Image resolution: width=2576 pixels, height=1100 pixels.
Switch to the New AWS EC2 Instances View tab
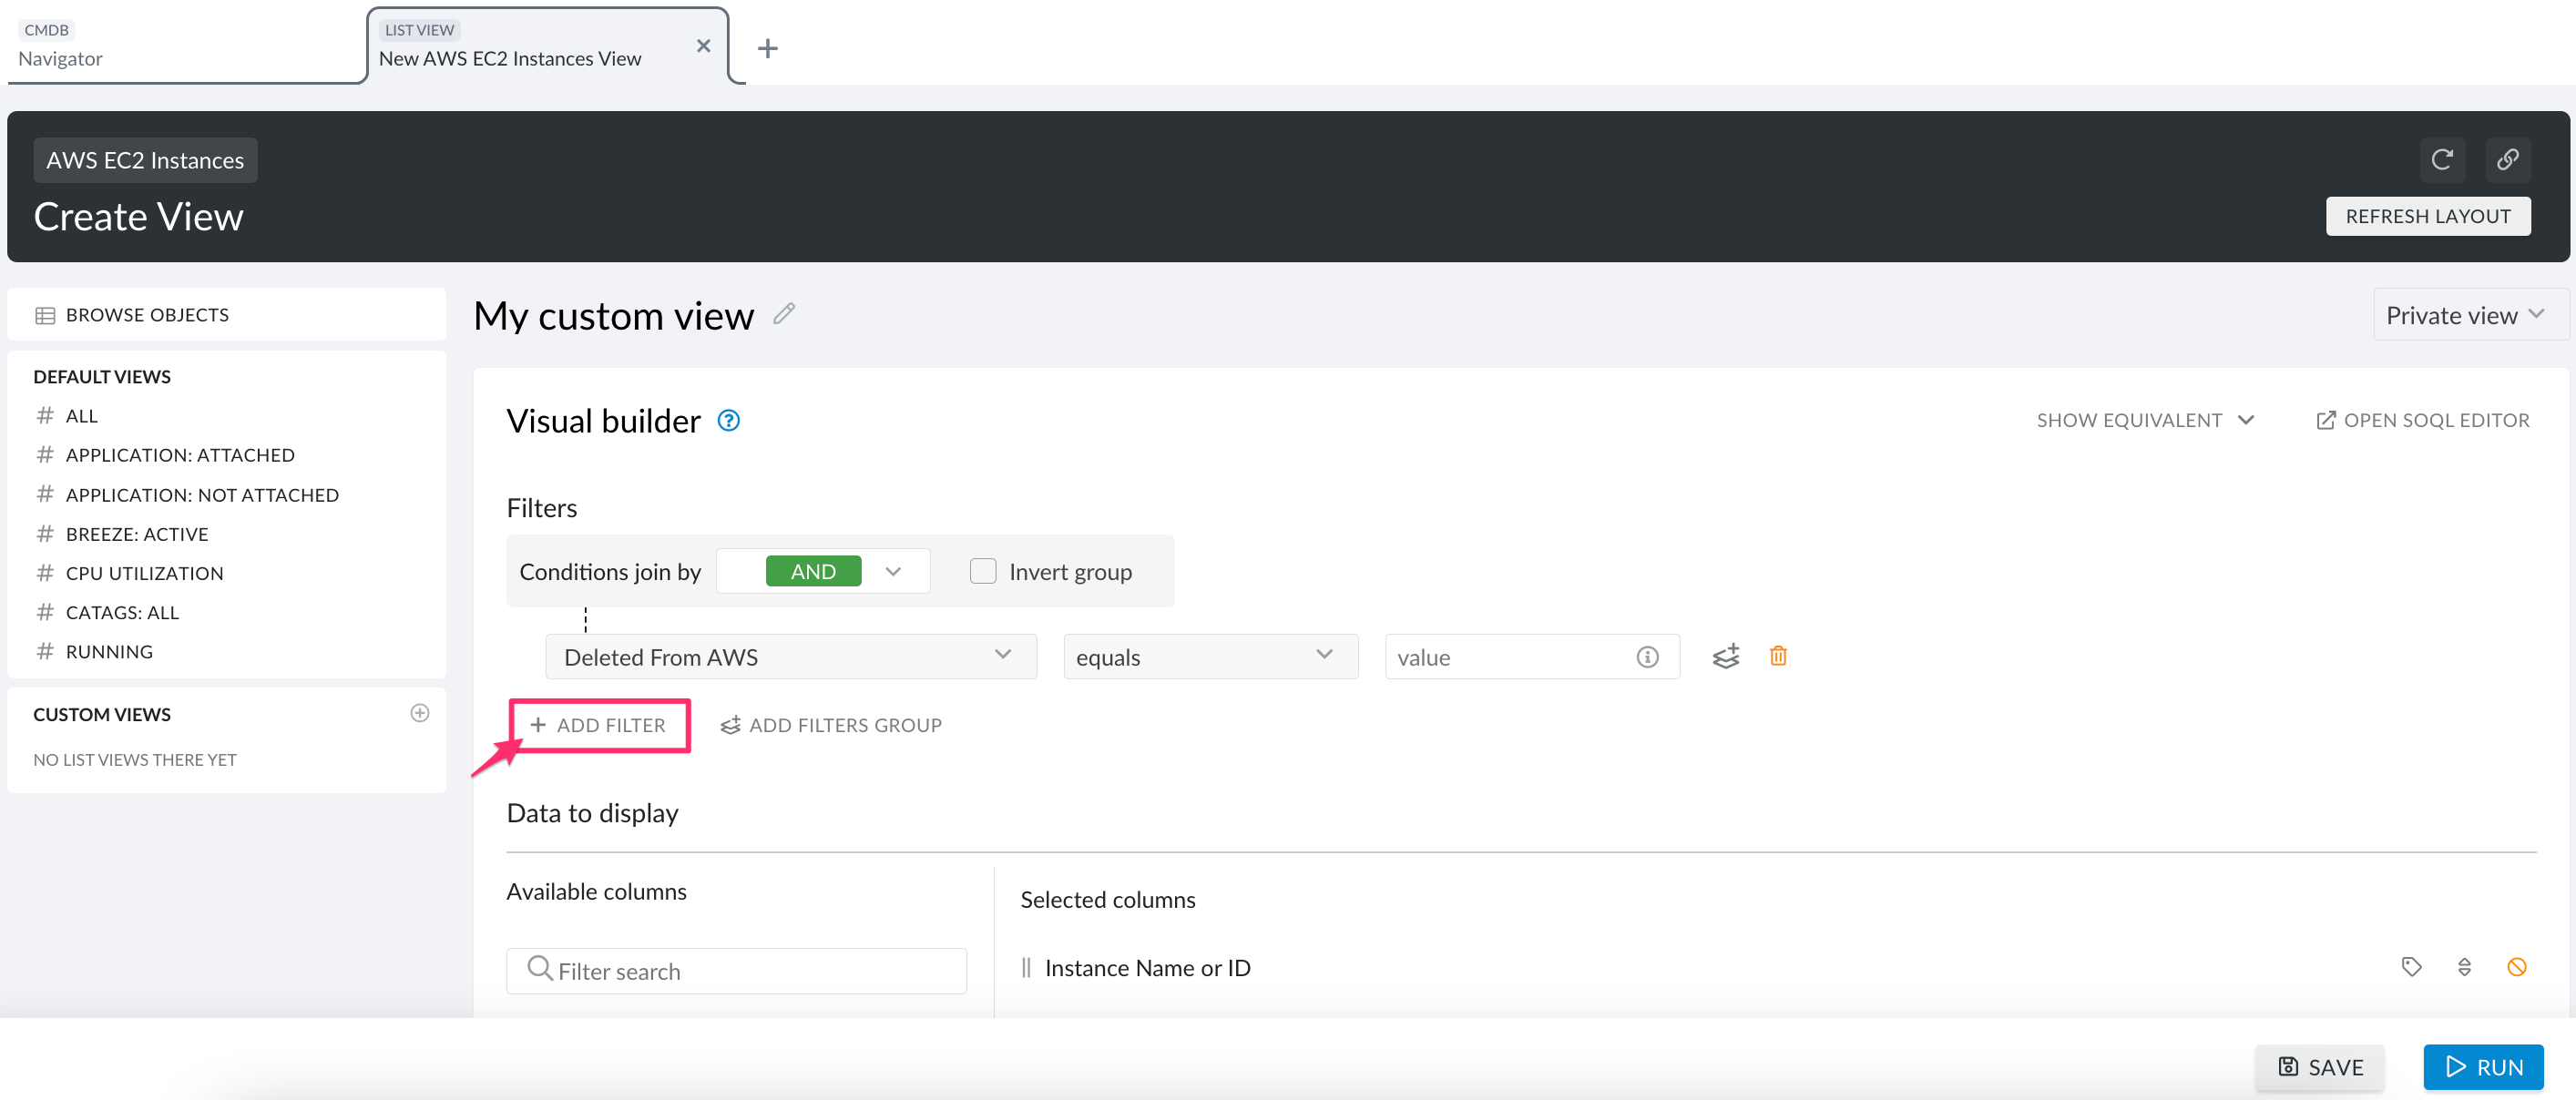[510, 57]
